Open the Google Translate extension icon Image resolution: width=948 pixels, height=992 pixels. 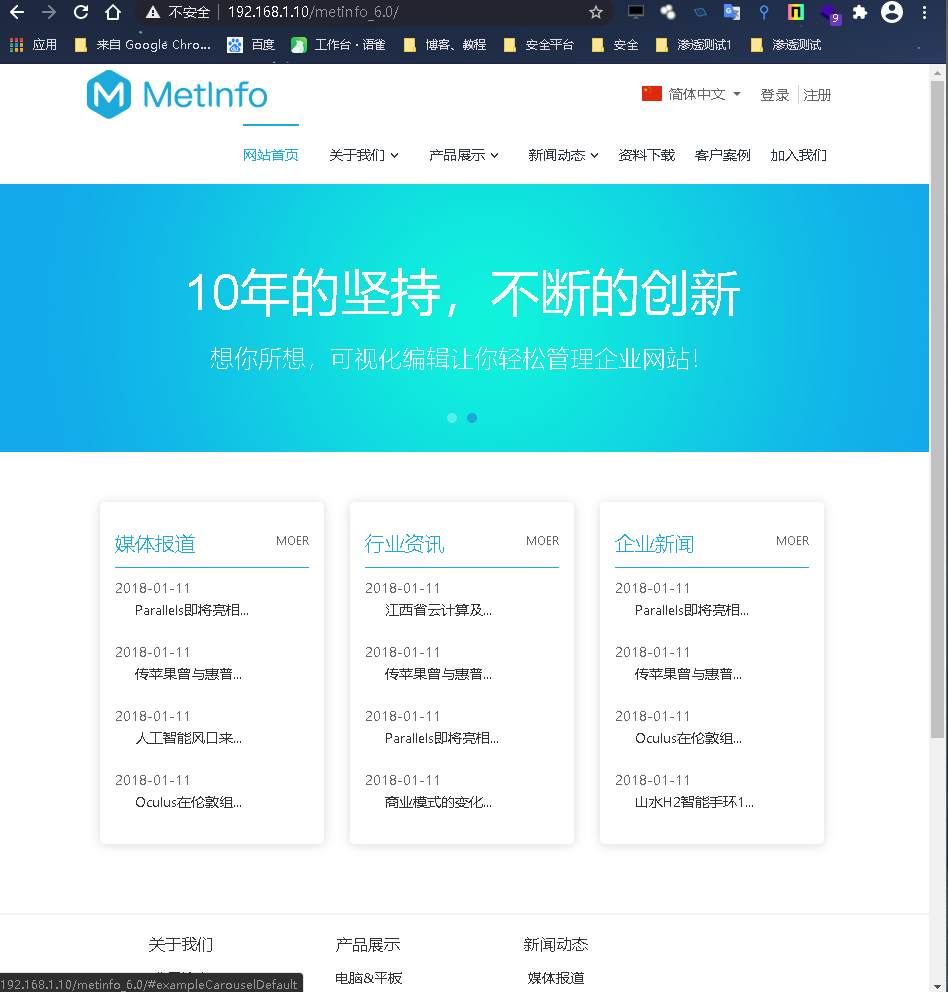(x=731, y=12)
